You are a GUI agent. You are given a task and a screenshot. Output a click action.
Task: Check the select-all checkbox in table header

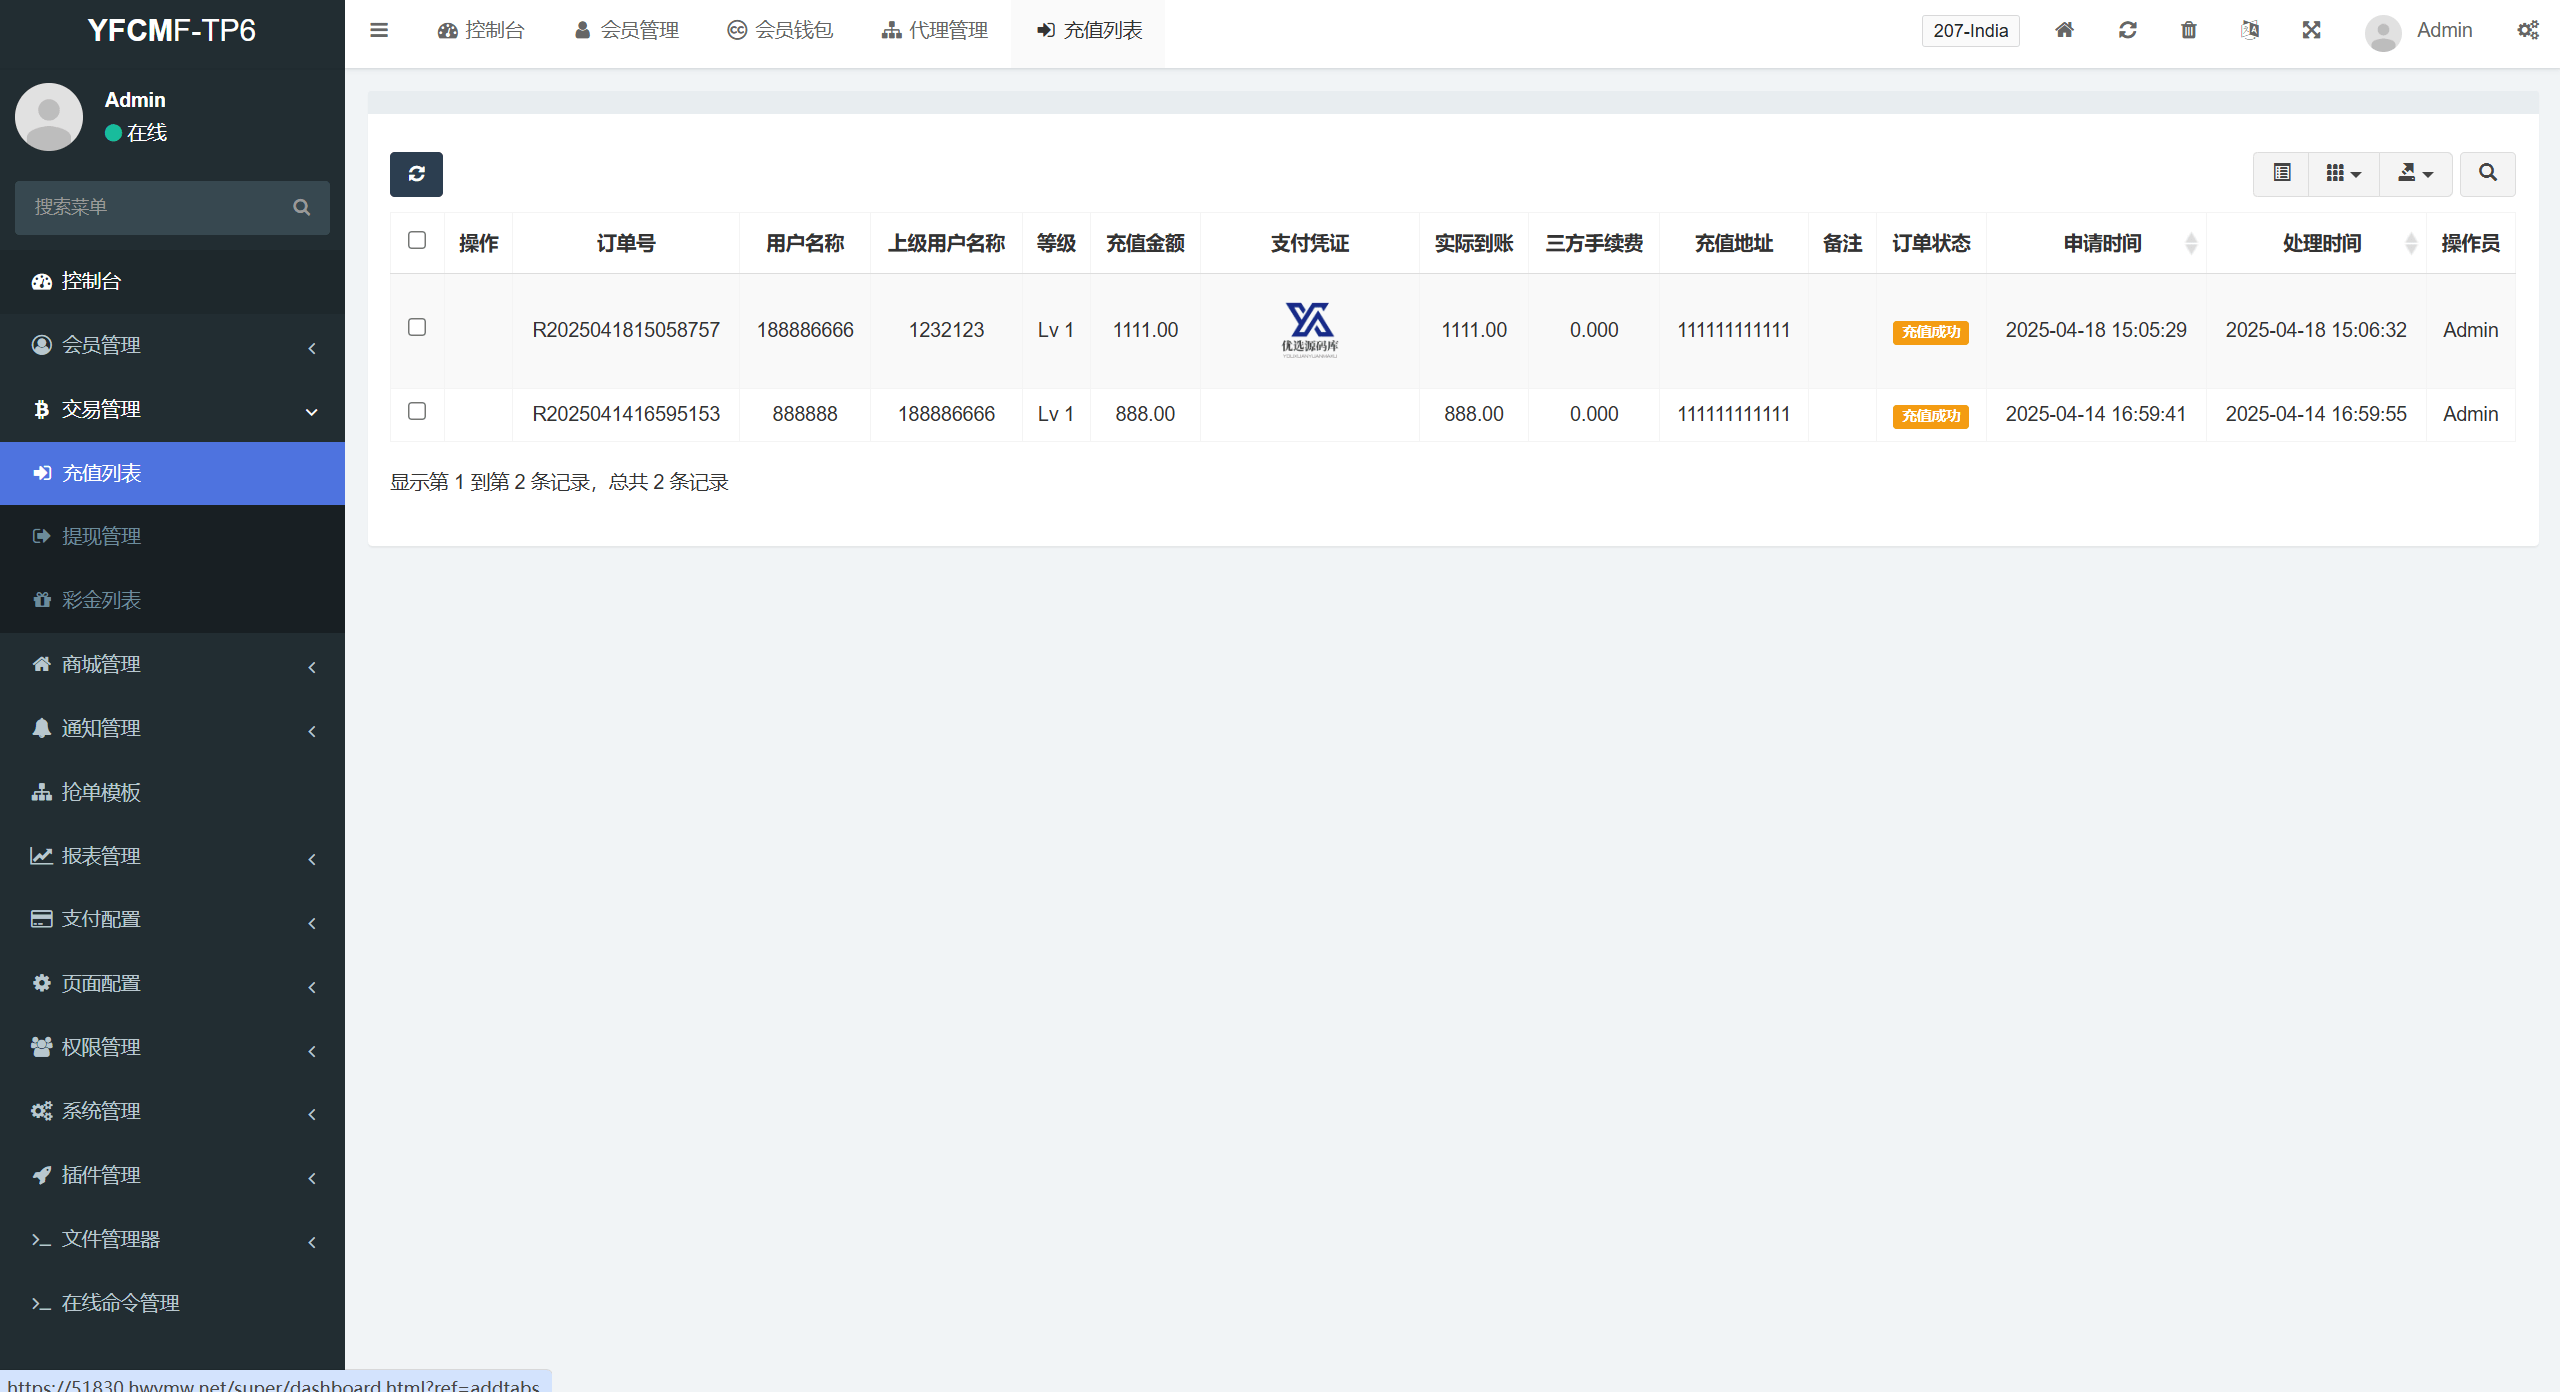click(417, 240)
